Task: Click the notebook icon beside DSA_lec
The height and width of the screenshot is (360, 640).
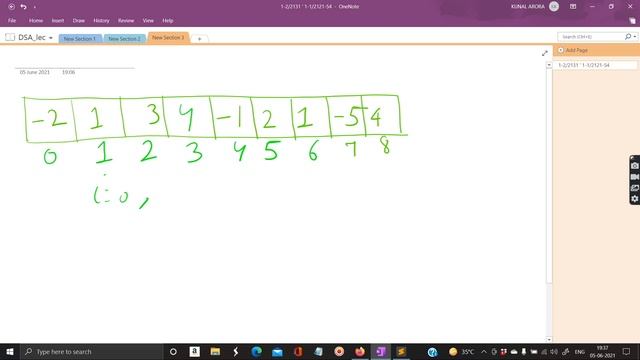Action: click(x=10, y=37)
